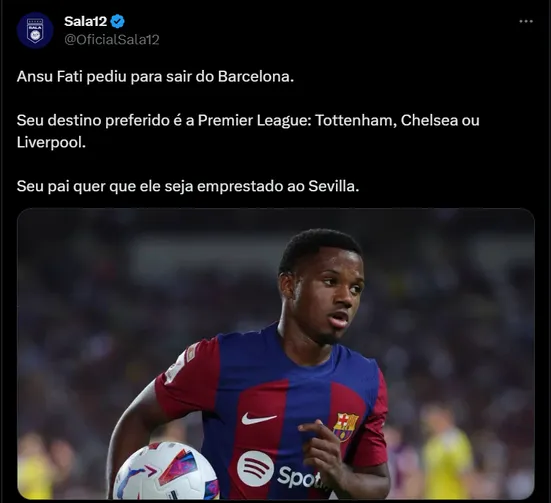Click the word Sevilla in the last line

333,186
